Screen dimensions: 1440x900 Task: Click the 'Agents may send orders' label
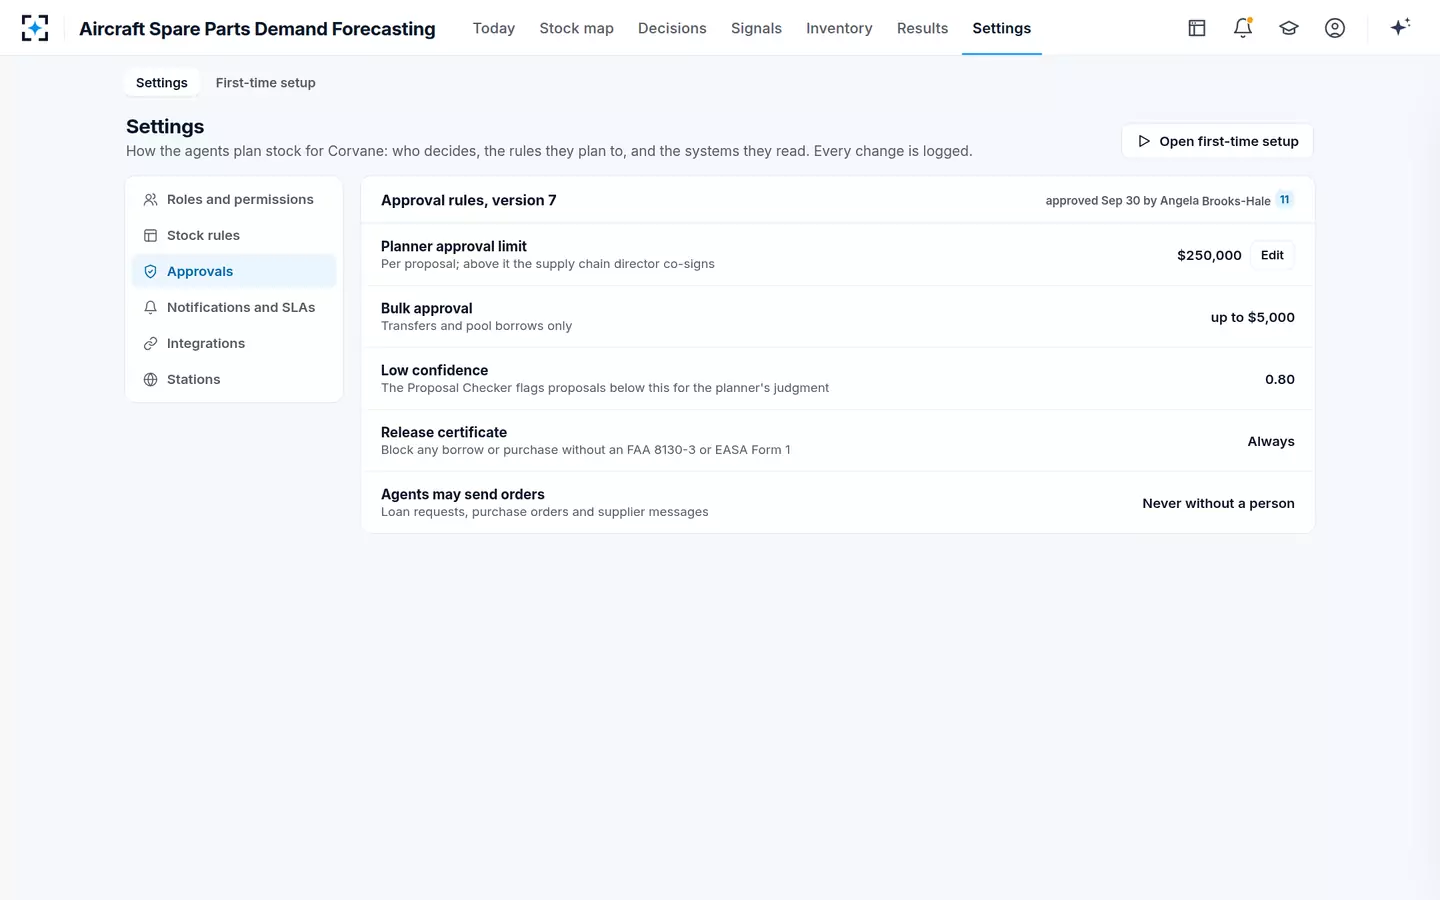463,494
